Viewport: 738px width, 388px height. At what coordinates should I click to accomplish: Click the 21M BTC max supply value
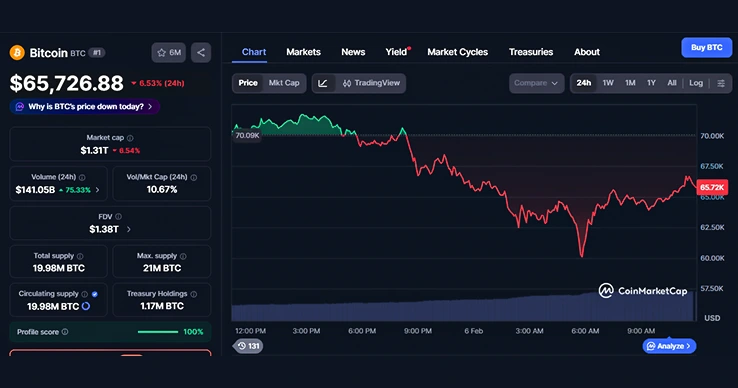(x=162, y=268)
